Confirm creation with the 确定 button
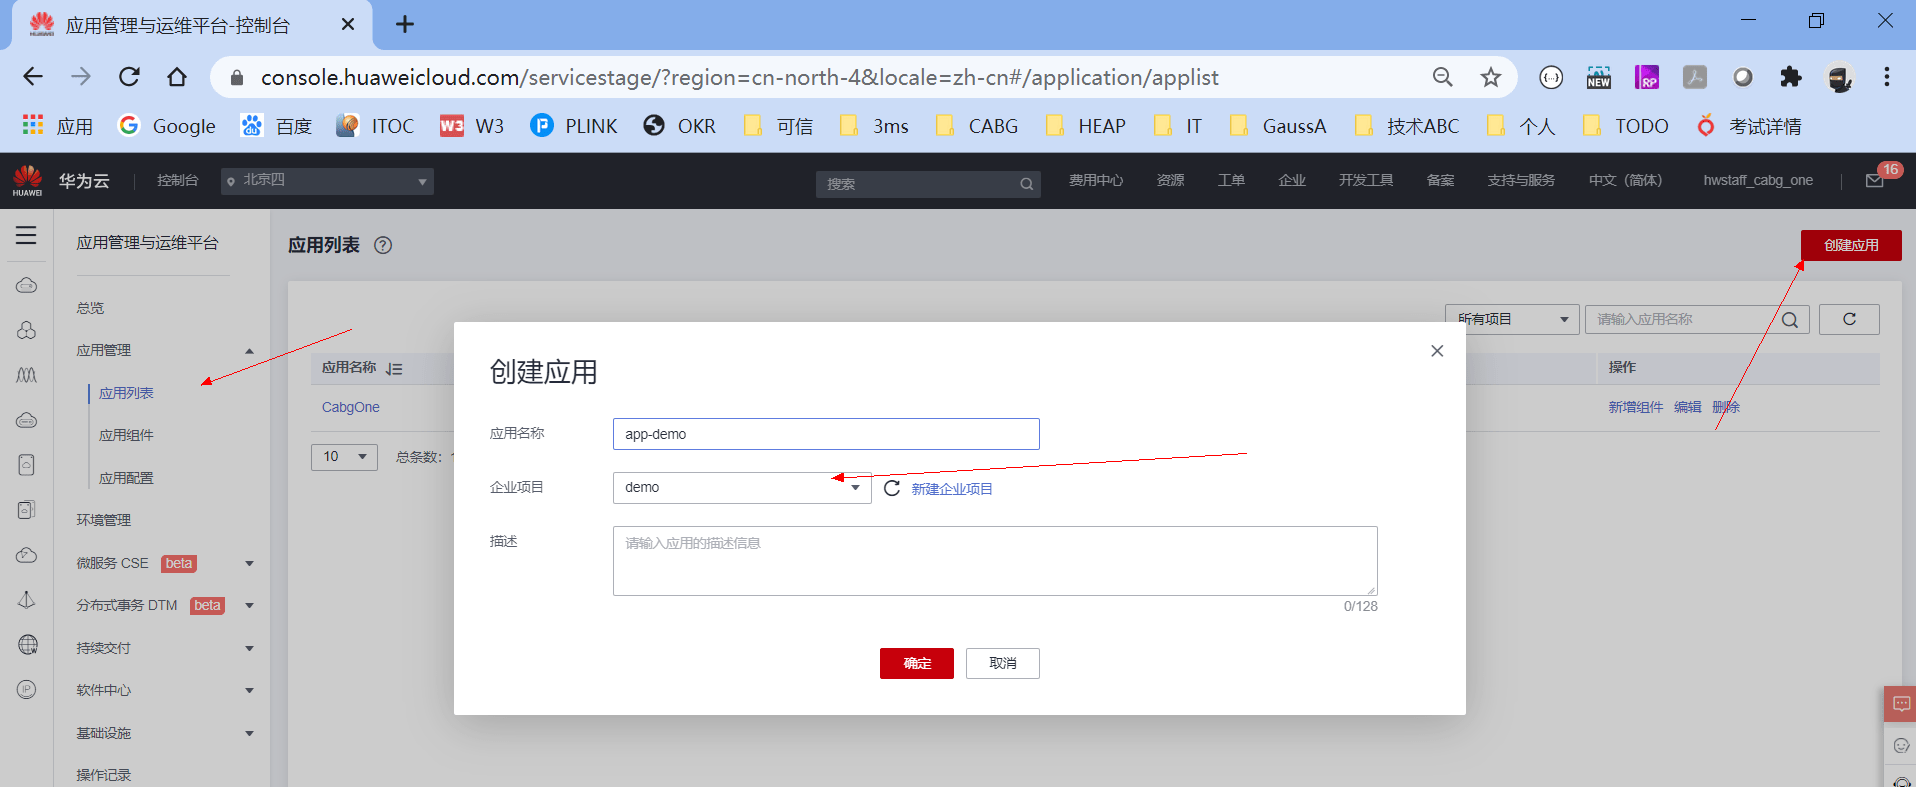1916x787 pixels. 917,663
